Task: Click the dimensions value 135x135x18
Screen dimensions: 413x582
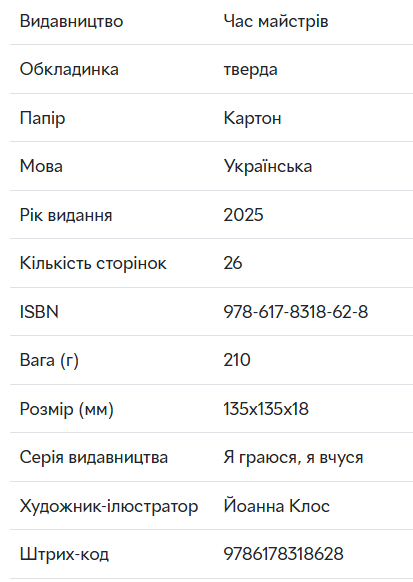Action: click(x=266, y=409)
